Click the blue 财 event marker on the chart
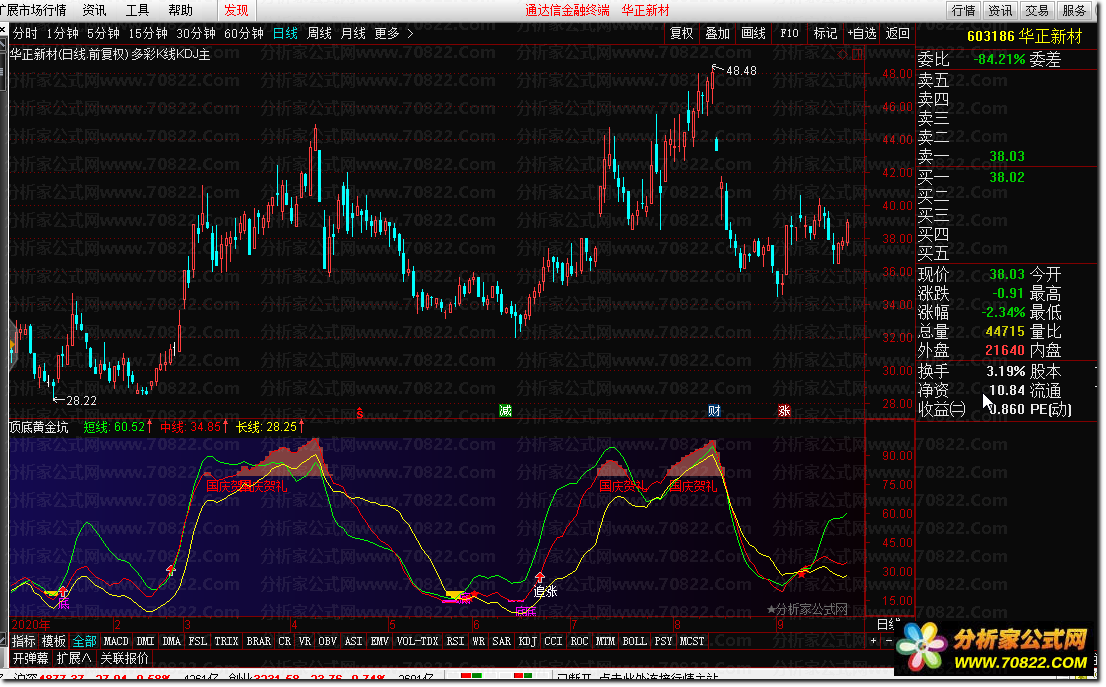Image resolution: width=1106 pixels, height=687 pixels. [x=714, y=411]
